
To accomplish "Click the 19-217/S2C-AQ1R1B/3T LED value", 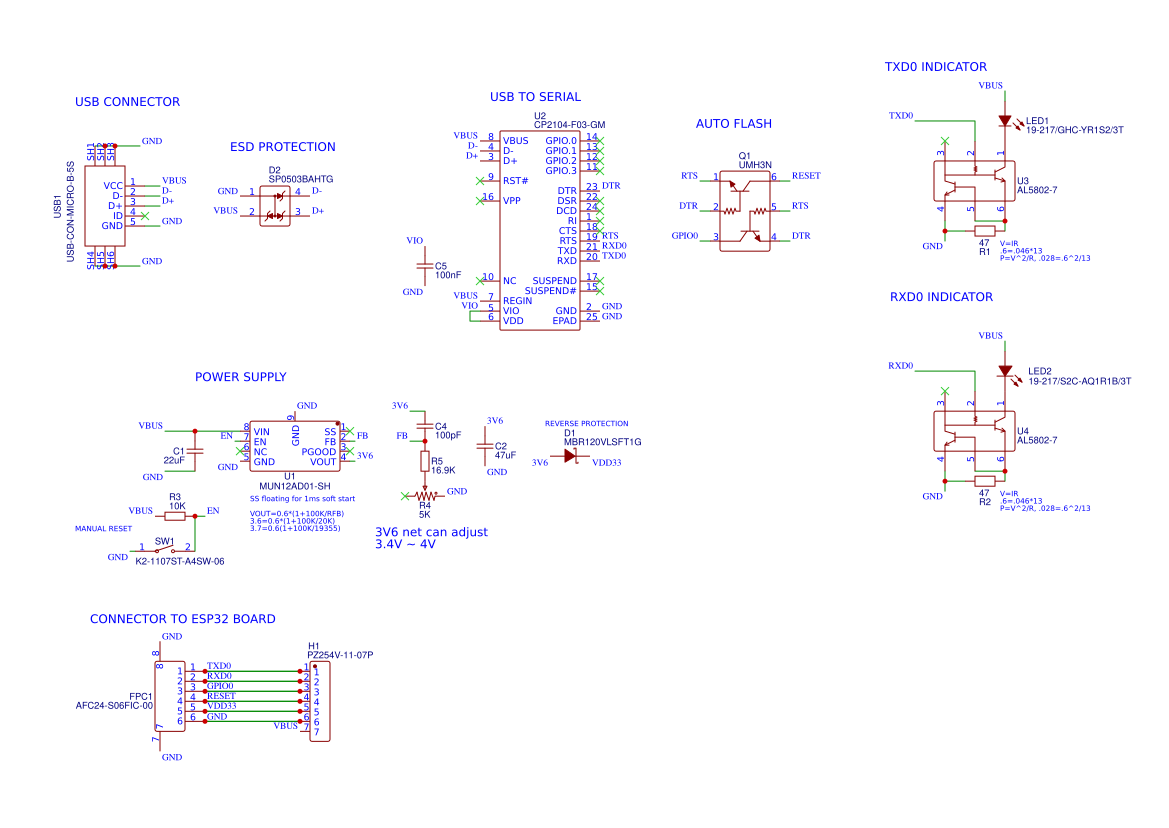I will [x=1080, y=382].
